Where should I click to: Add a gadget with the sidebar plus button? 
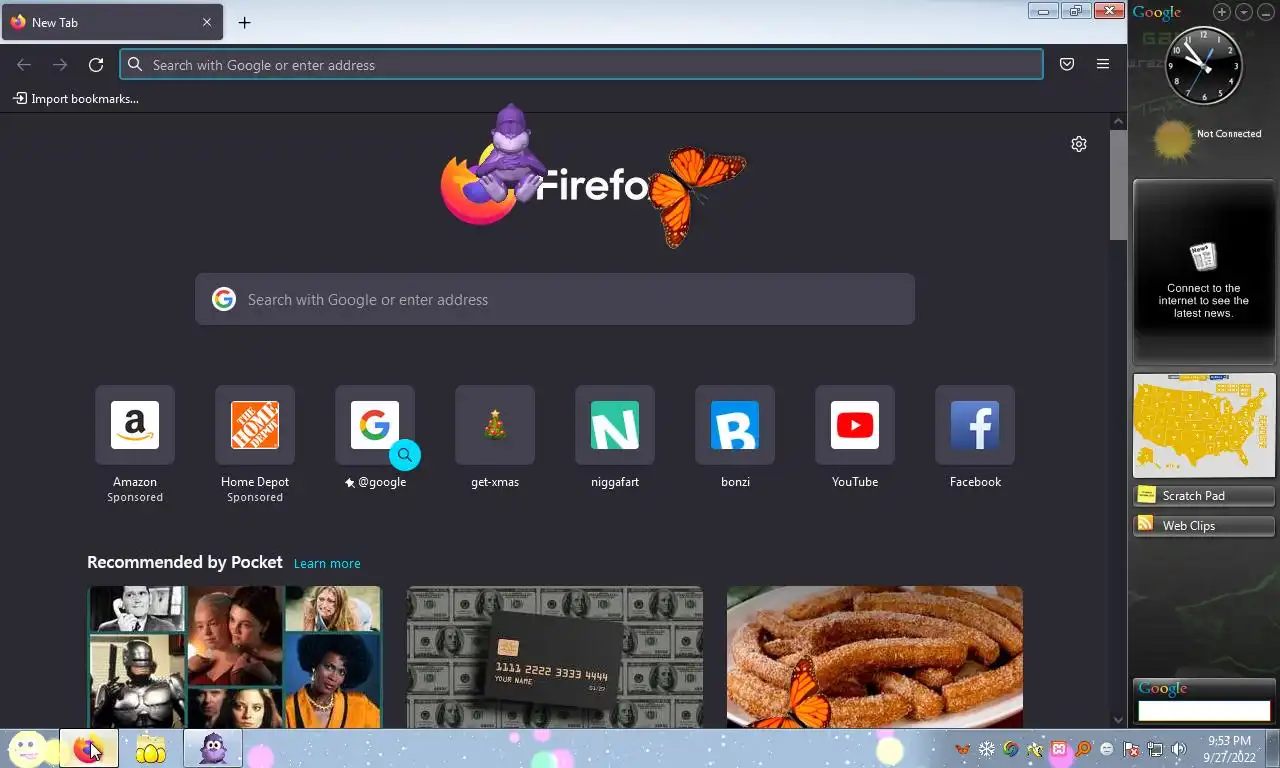(1222, 12)
